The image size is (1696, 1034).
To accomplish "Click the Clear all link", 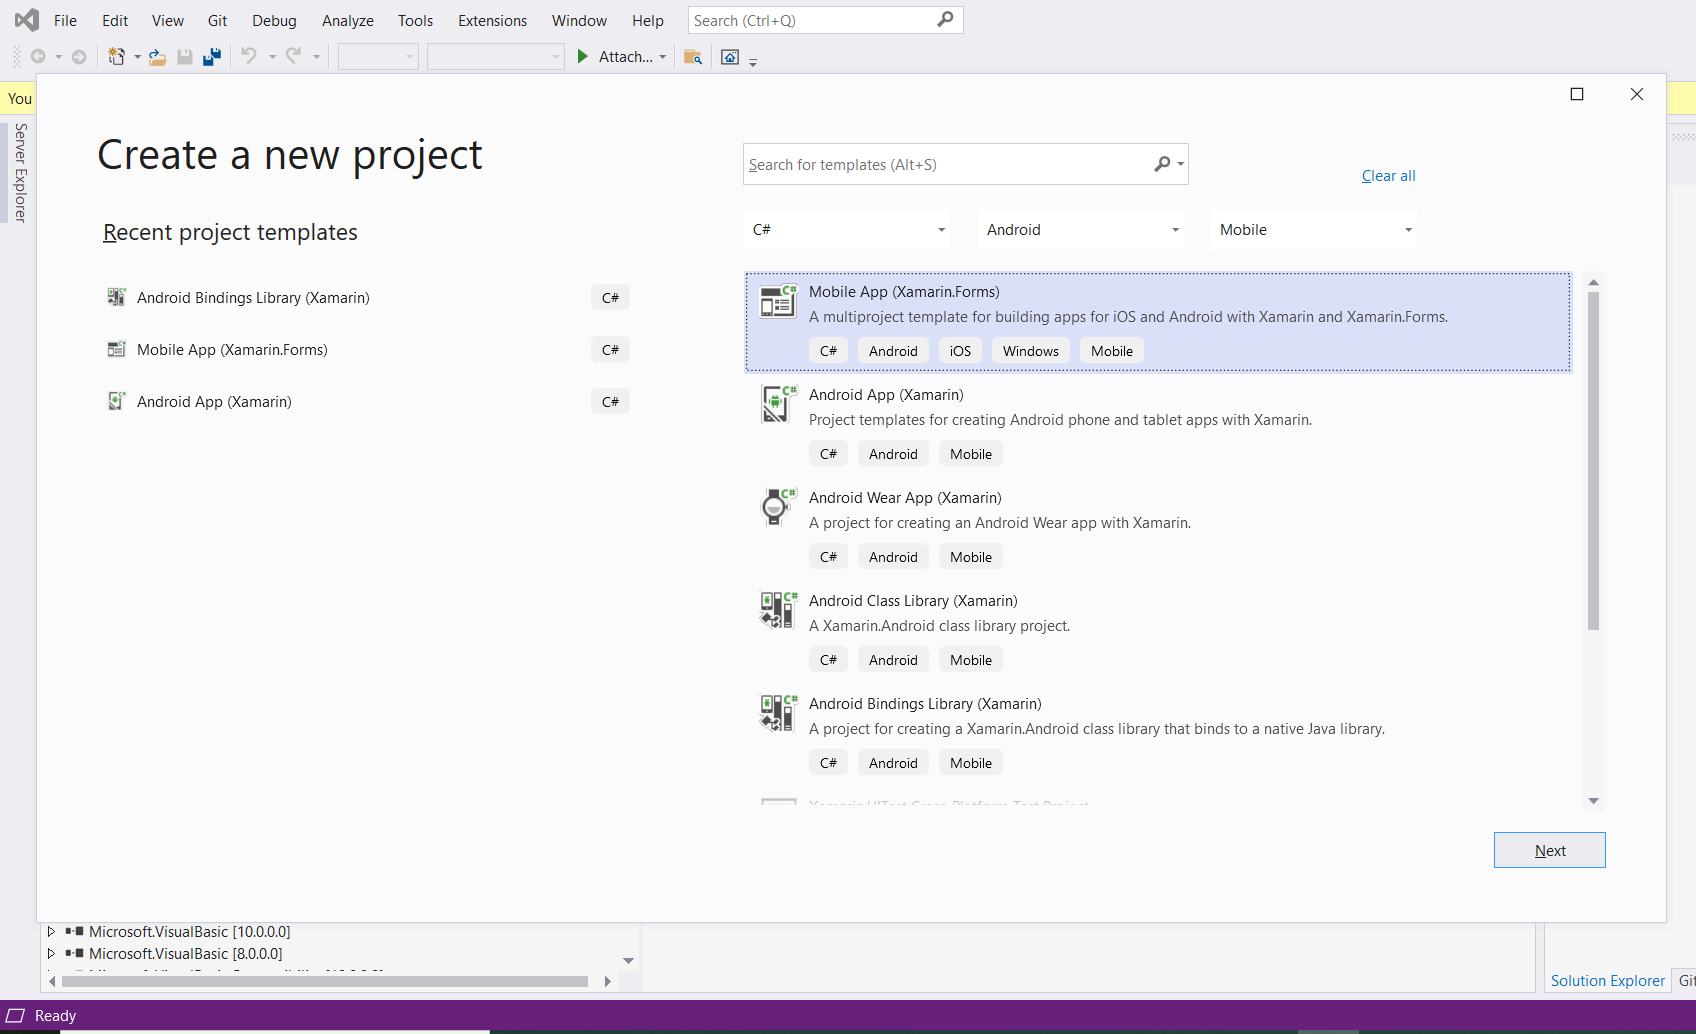I will click(1388, 176).
